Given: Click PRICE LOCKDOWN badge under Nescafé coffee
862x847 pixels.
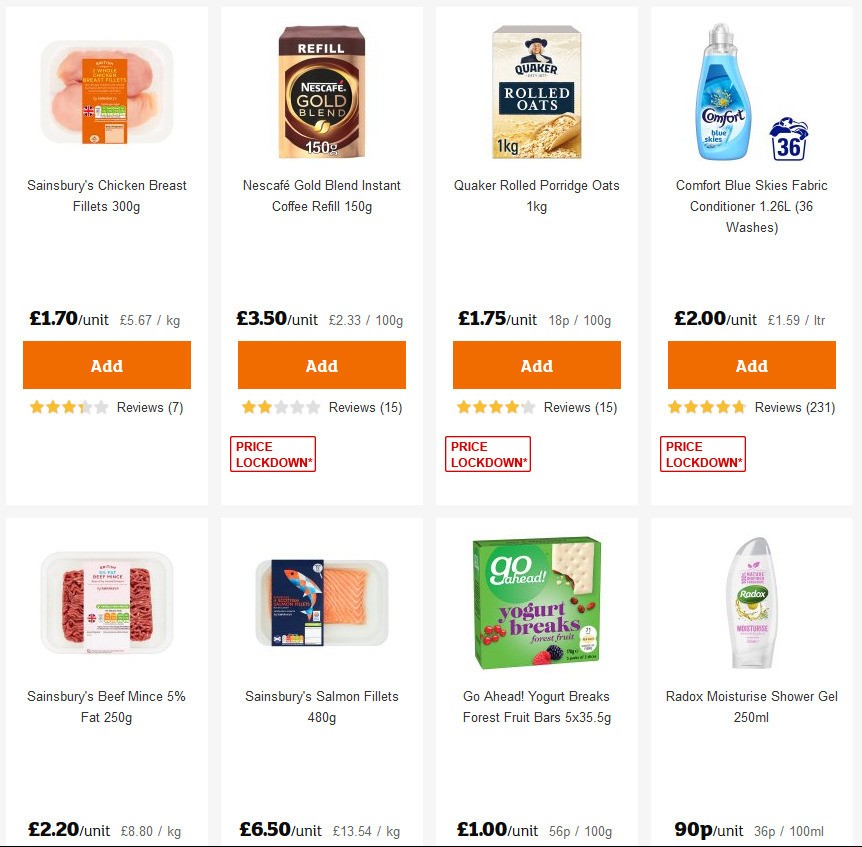Looking at the screenshot, I should tap(273, 453).
